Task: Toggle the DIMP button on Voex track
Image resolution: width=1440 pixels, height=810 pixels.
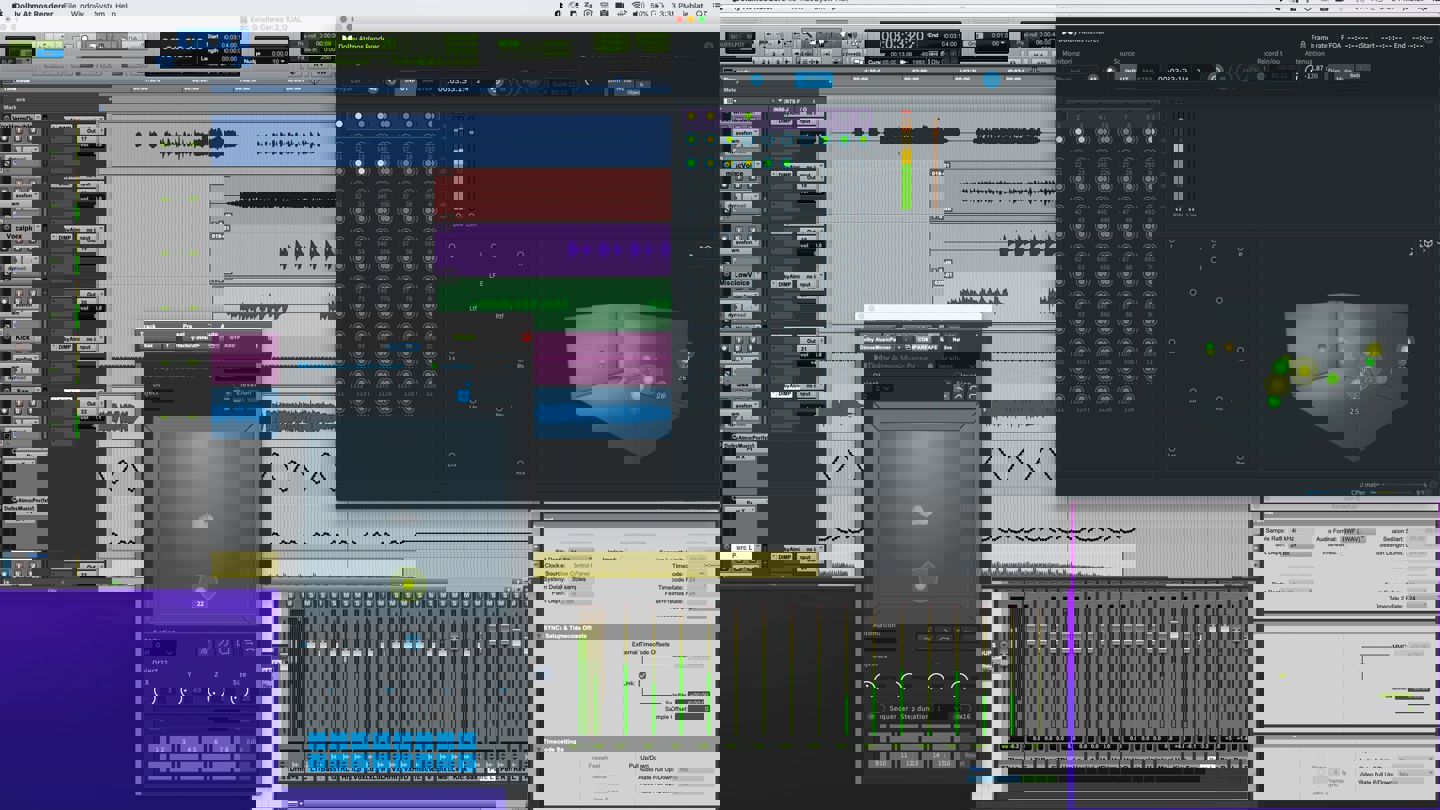Action: point(64,239)
